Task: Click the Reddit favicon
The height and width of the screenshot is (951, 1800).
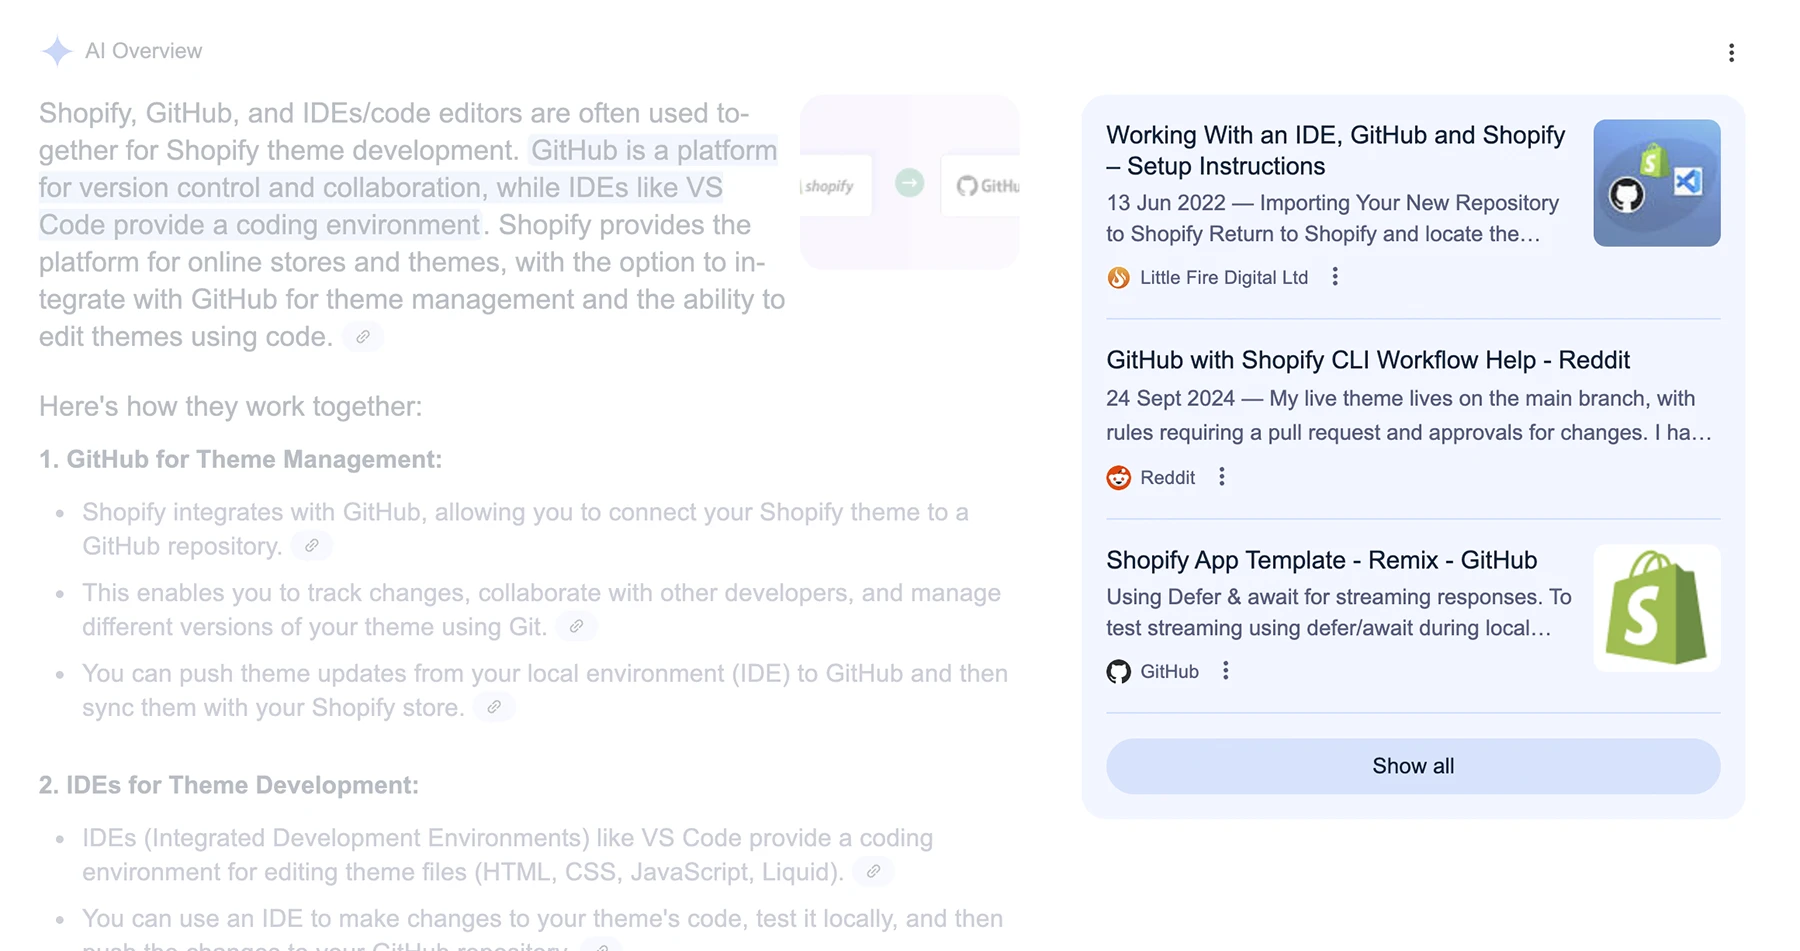Action: (1118, 478)
